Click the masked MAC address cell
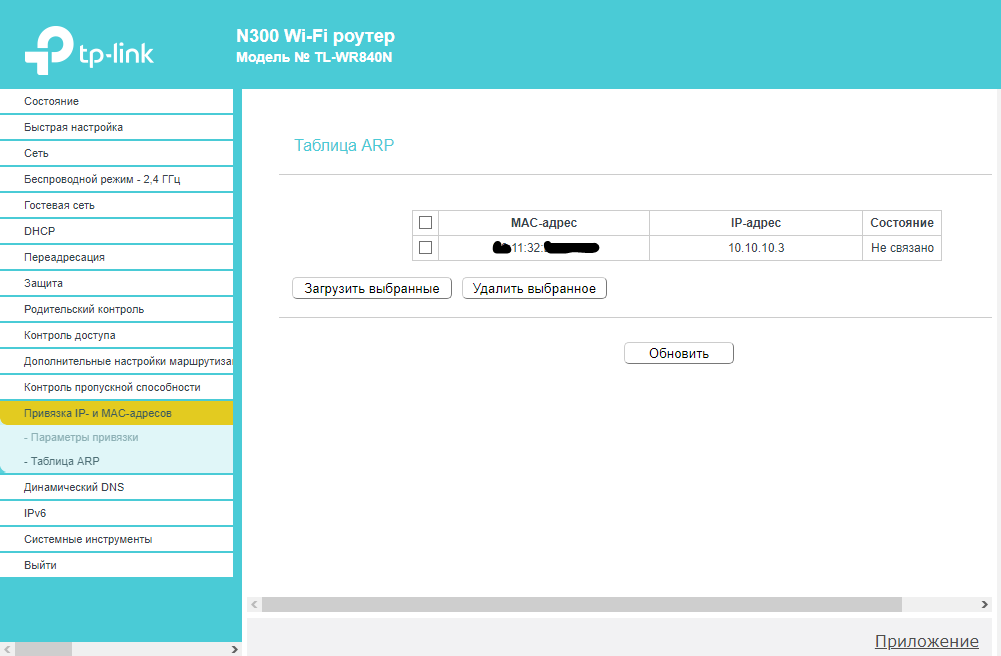Viewport: 1001px width, 656px height. click(x=544, y=248)
